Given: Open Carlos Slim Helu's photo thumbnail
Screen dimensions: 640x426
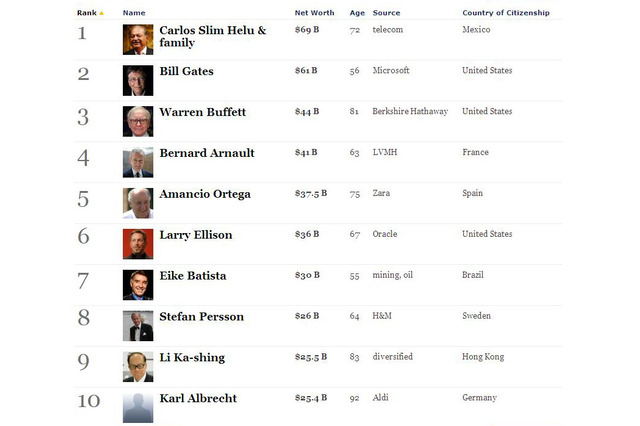Looking at the screenshot, I should 138,40.
